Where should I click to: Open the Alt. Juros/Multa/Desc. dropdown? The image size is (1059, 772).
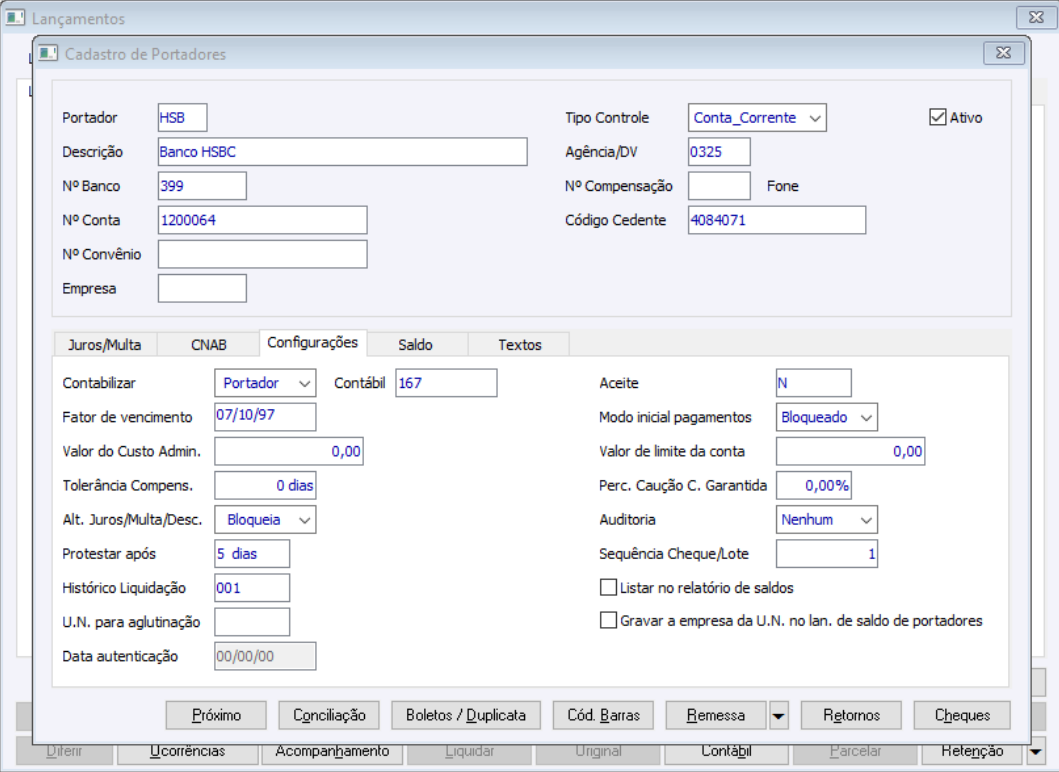click(304, 520)
